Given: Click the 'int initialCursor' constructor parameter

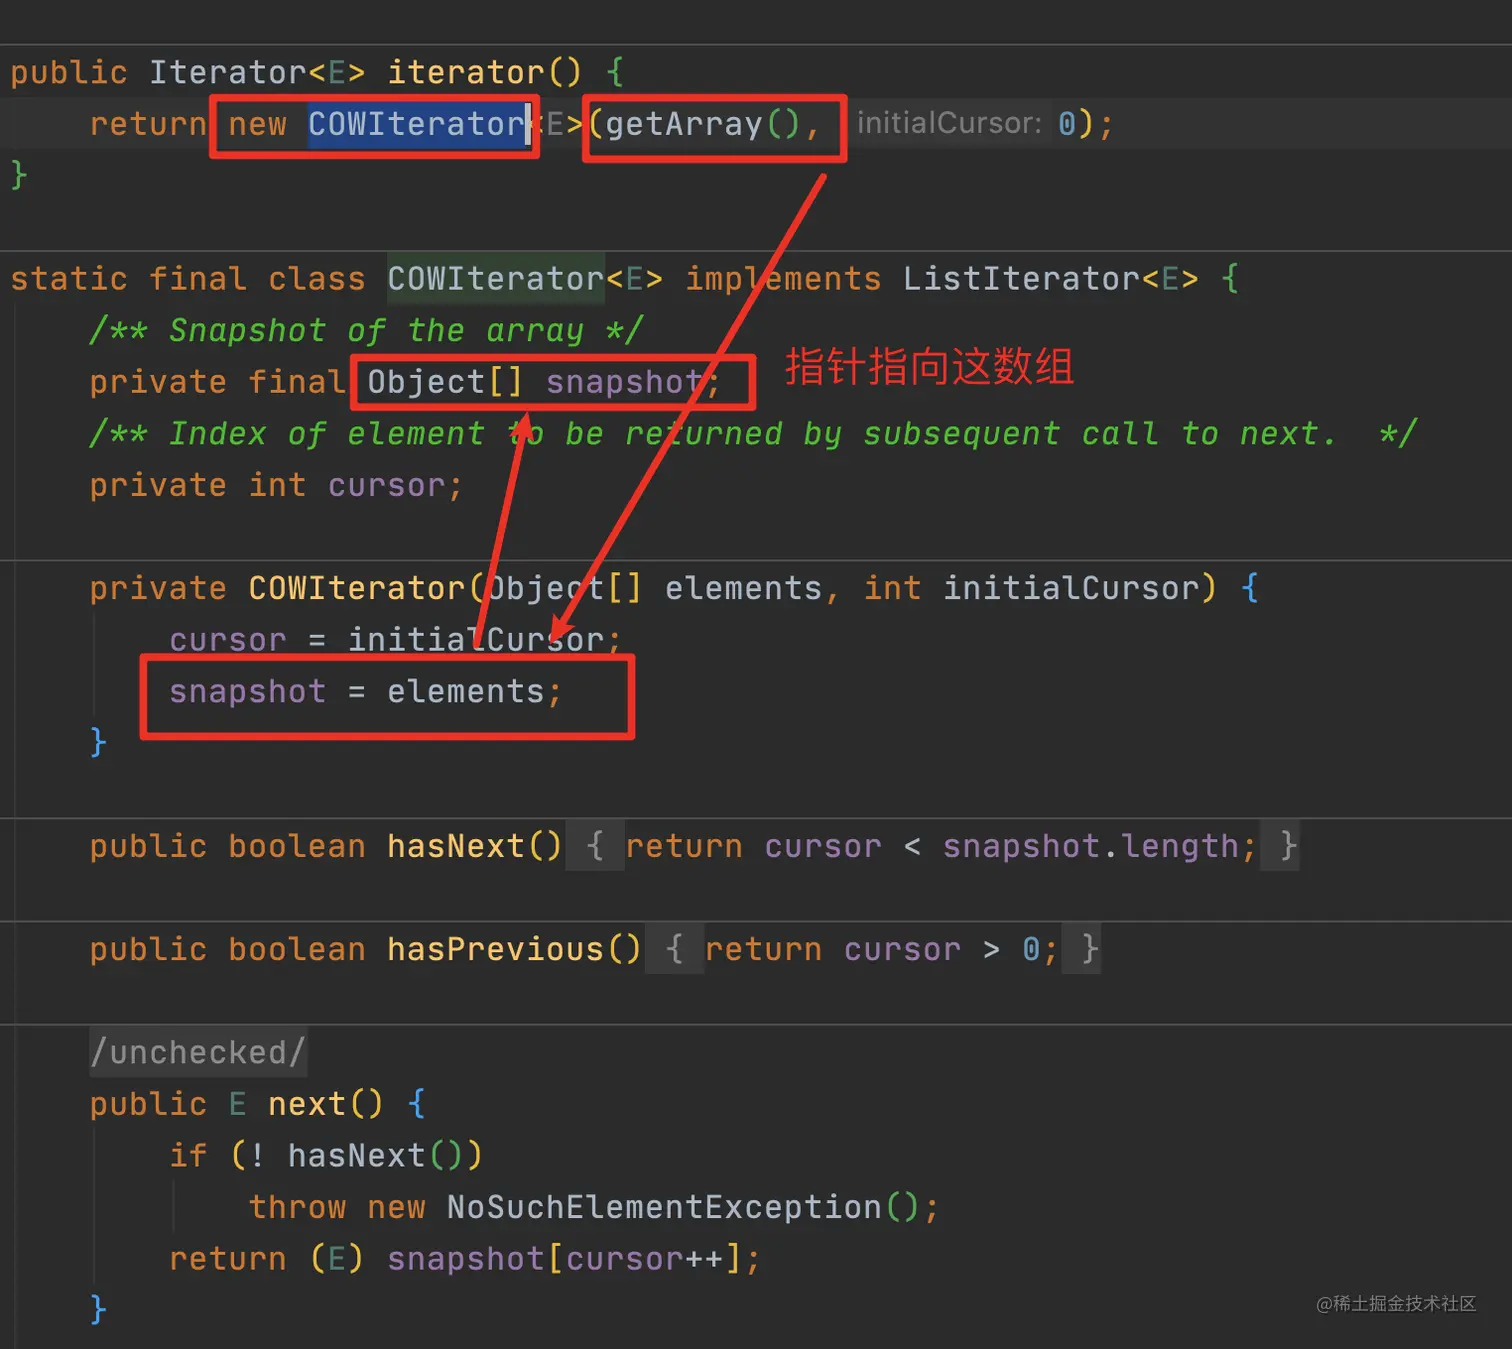Looking at the screenshot, I should [x=1030, y=588].
